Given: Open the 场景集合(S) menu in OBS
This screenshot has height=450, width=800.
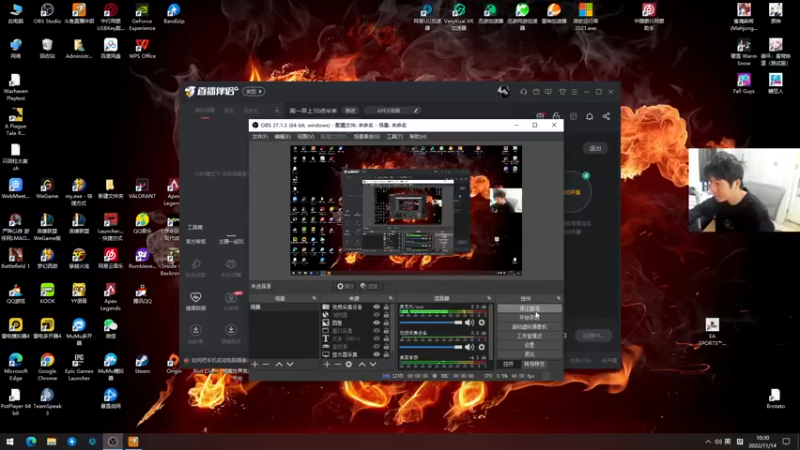Looking at the screenshot, I should tap(366, 137).
